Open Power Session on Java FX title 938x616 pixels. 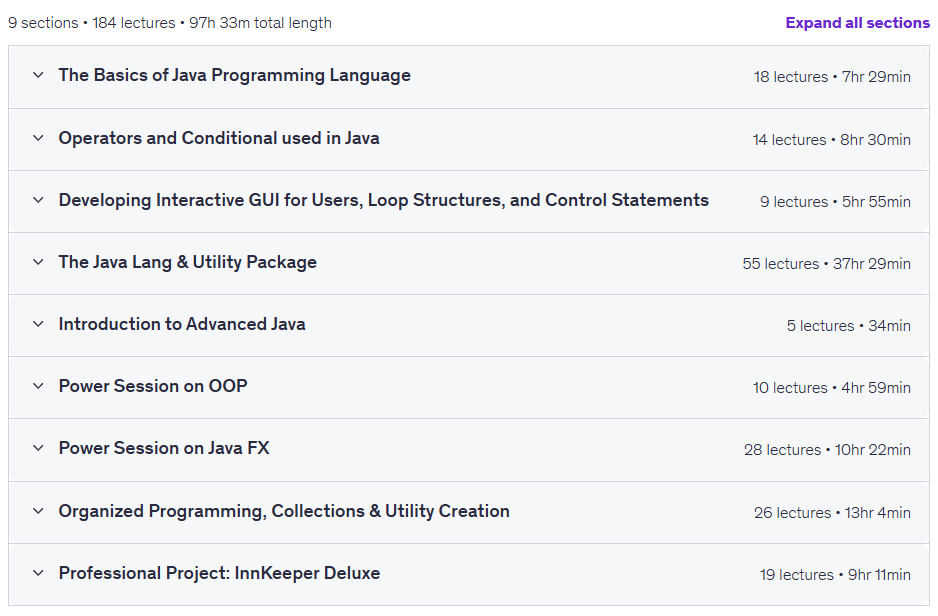(x=164, y=448)
